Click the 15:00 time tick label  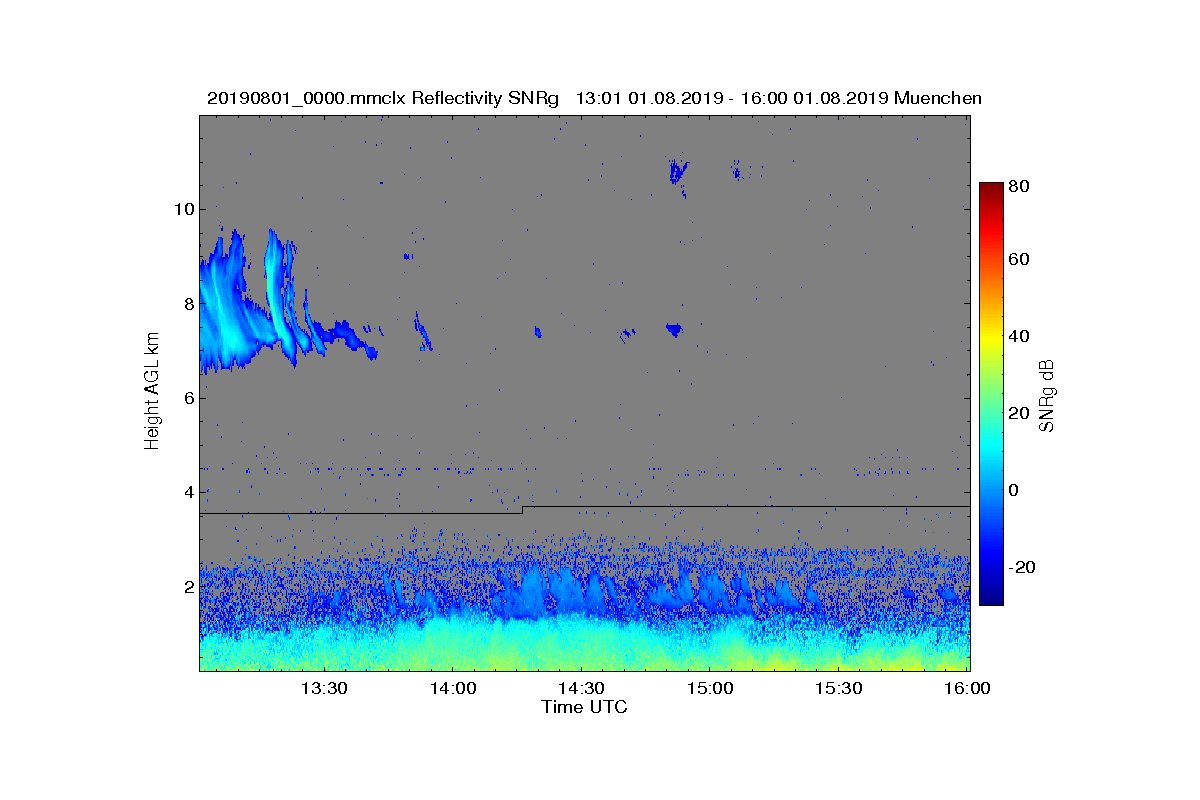pyautogui.click(x=711, y=688)
